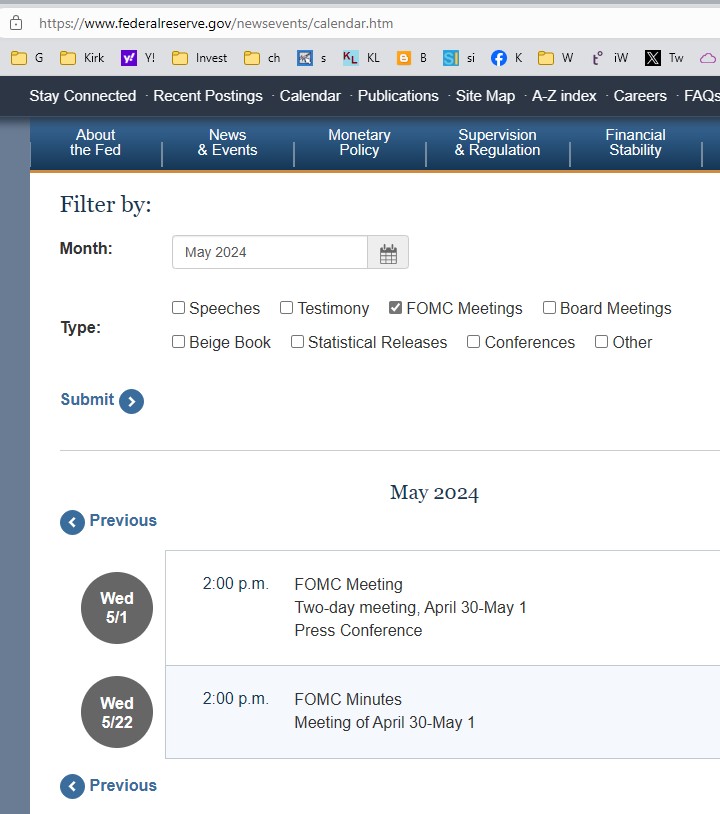
Task: Click the site lock icon in address bar
Action: pyautogui.click(x=16, y=22)
